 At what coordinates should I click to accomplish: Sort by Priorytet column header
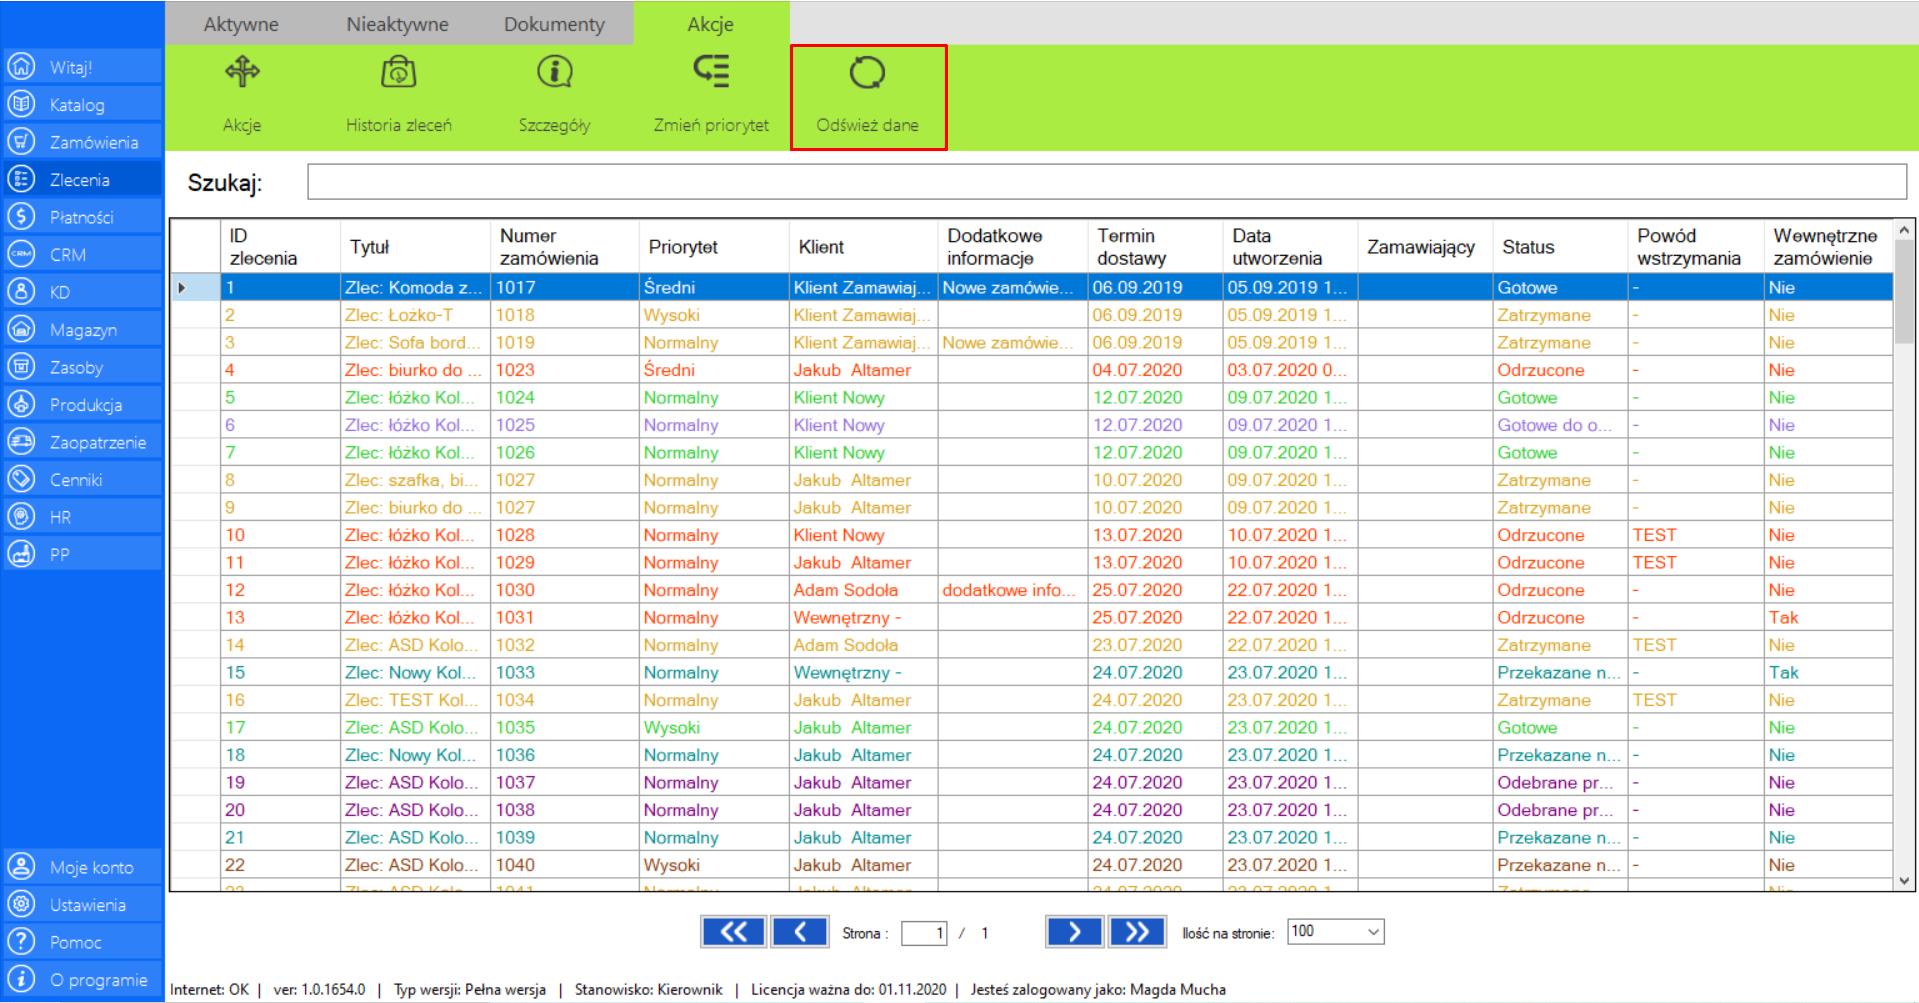(x=714, y=247)
